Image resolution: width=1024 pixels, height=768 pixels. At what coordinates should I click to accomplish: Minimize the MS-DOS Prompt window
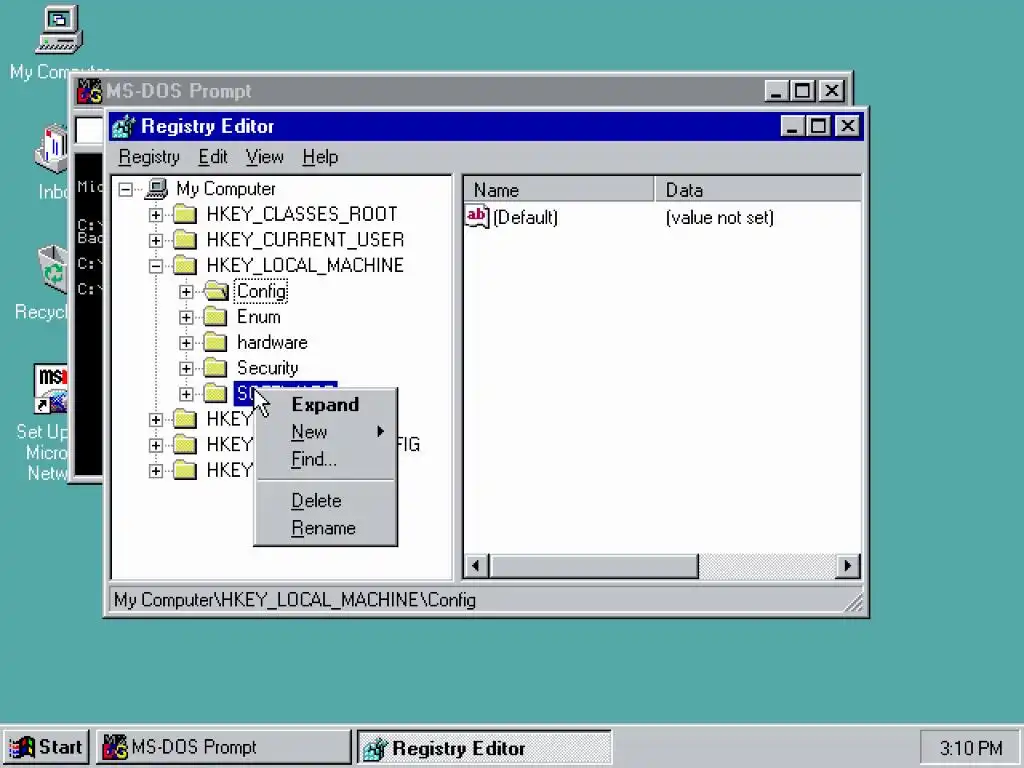pyautogui.click(x=776, y=91)
